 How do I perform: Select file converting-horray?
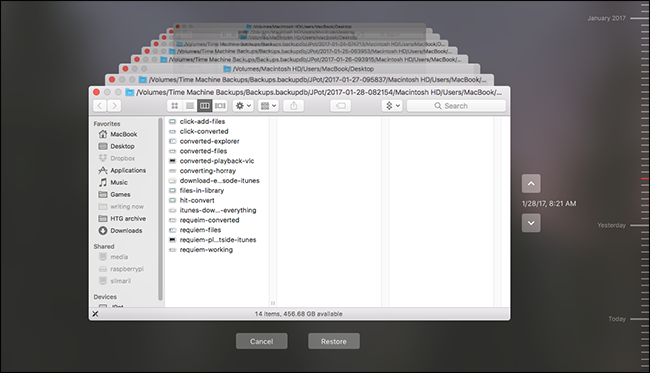(x=208, y=171)
